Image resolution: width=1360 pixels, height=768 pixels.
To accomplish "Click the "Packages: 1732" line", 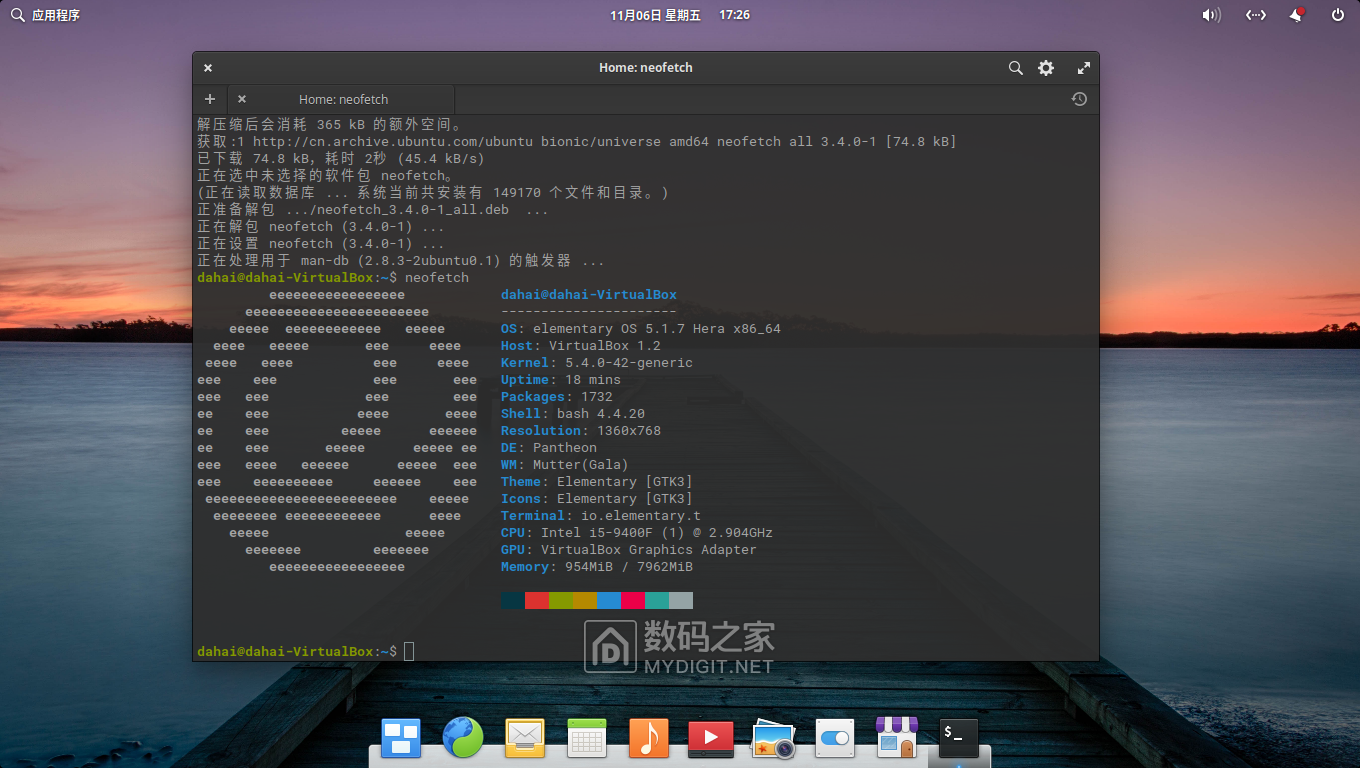I will pyautogui.click(x=557, y=397).
